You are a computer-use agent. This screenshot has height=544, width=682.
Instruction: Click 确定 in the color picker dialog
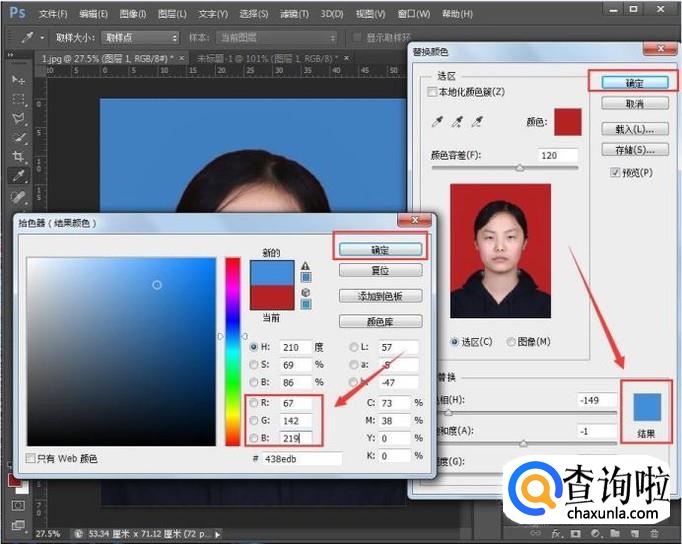(380, 250)
